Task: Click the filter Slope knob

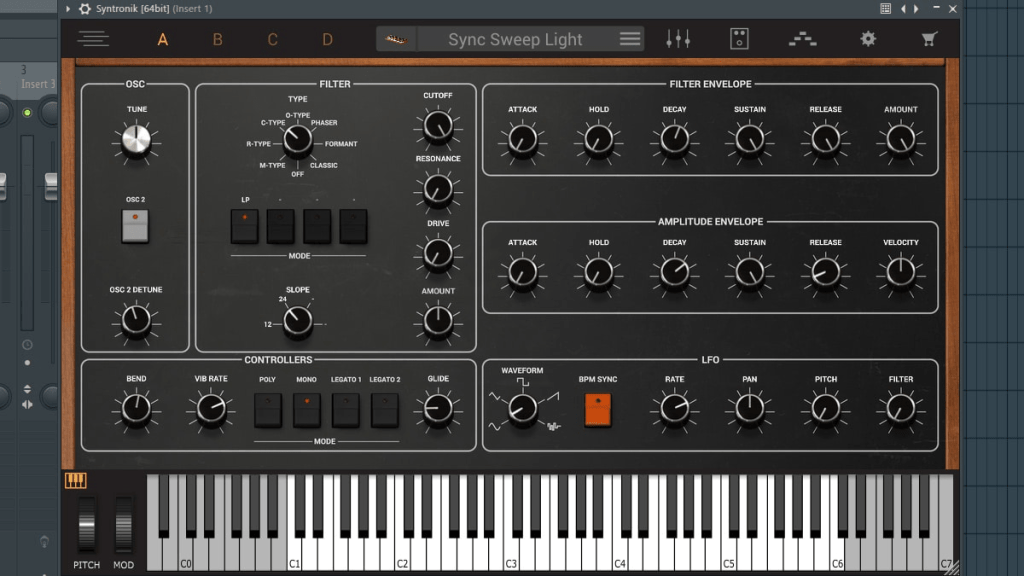Action: (297, 321)
